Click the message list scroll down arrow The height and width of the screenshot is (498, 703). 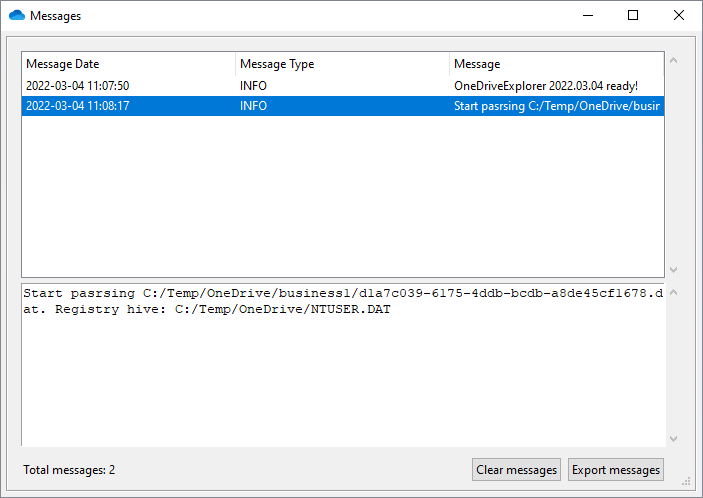[673, 270]
